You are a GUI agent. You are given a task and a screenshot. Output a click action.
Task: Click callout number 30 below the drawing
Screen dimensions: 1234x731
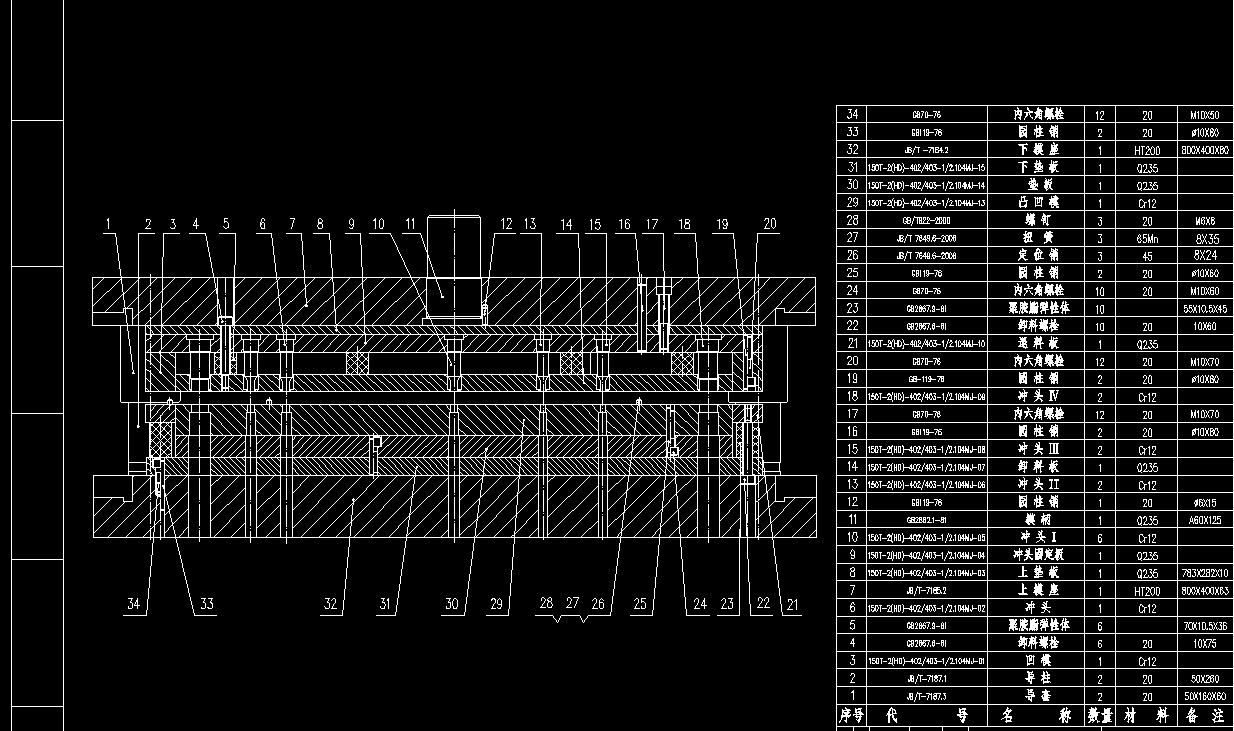click(x=451, y=603)
